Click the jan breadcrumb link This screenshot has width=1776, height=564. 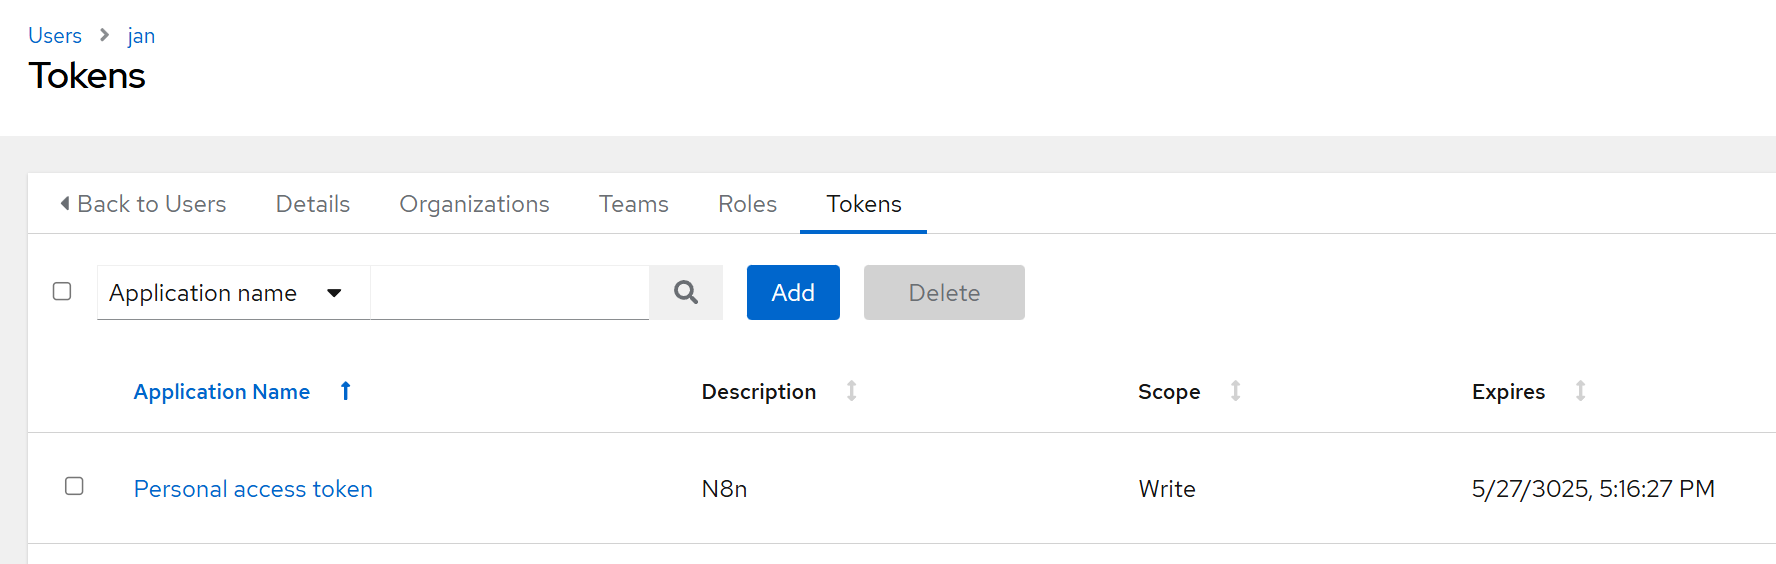pos(141,36)
